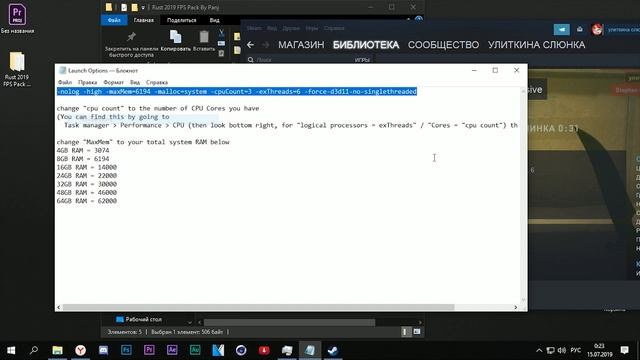The height and width of the screenshot is (360, 640).
Task: Open Yandex Browser from taskbar
Action: point(80,350)
